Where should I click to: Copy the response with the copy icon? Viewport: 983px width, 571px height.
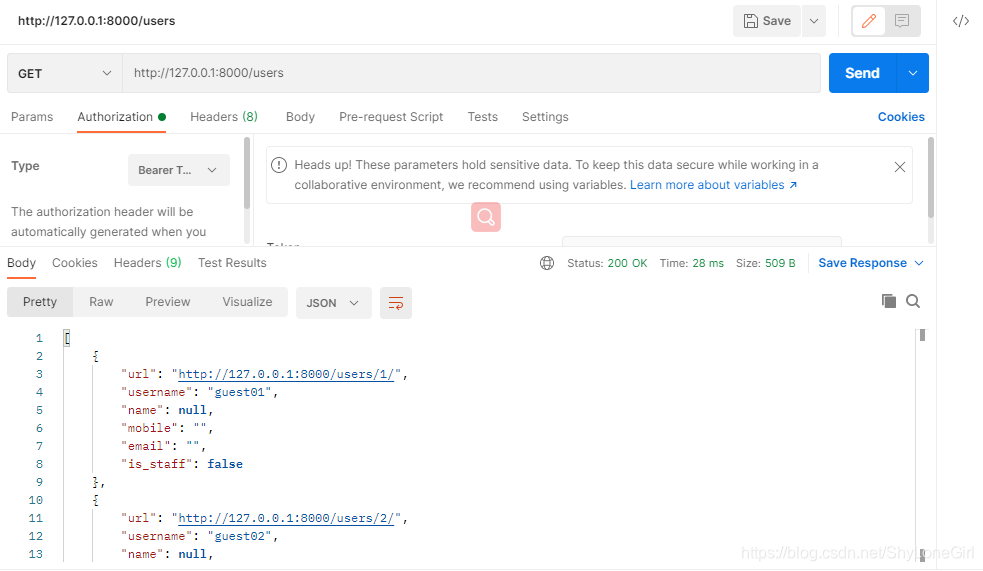point(888,301)
